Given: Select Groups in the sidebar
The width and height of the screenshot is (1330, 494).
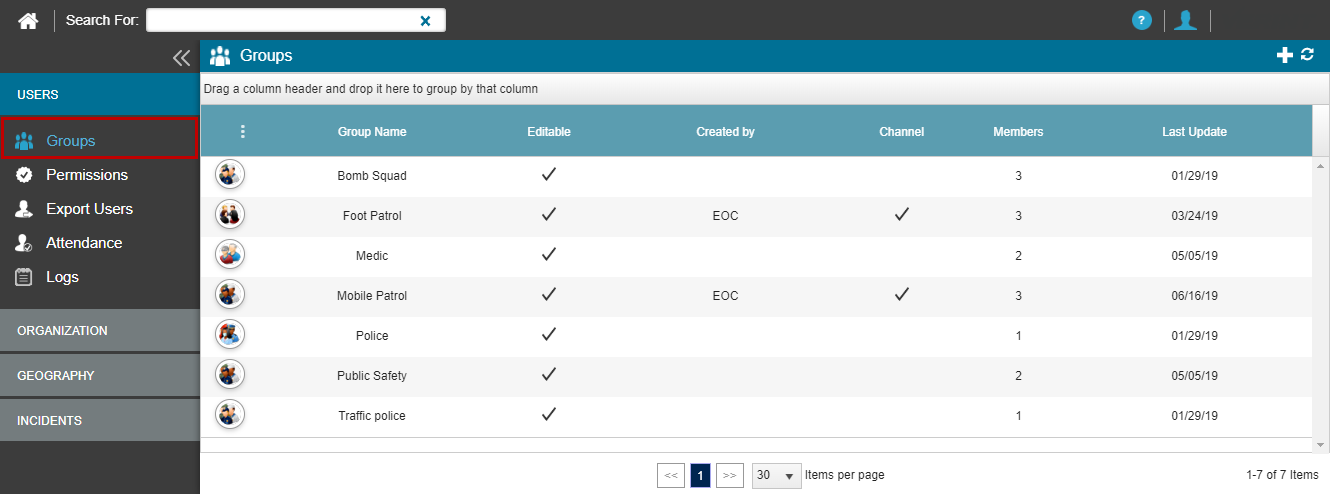Looking at the screenshot, I should click(x=100, y=140).
